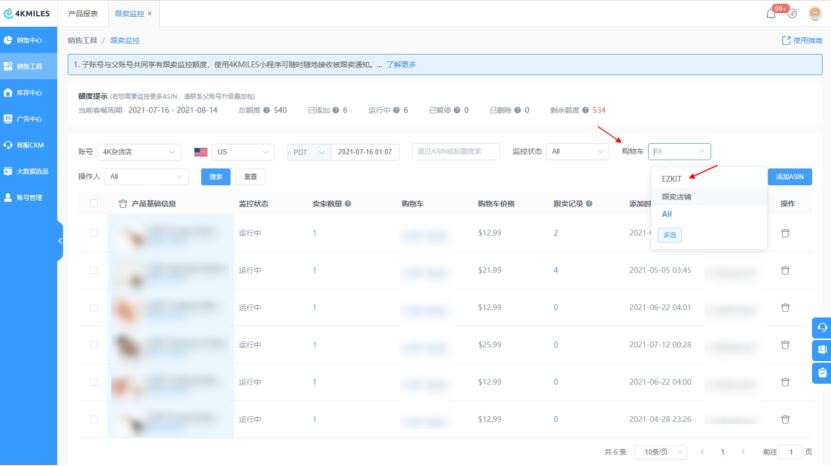The width and height of the screenshot is (831, 466).
Task: Click the round icon beside the bell
Action: pyautogui.click(x=792, y=14)
